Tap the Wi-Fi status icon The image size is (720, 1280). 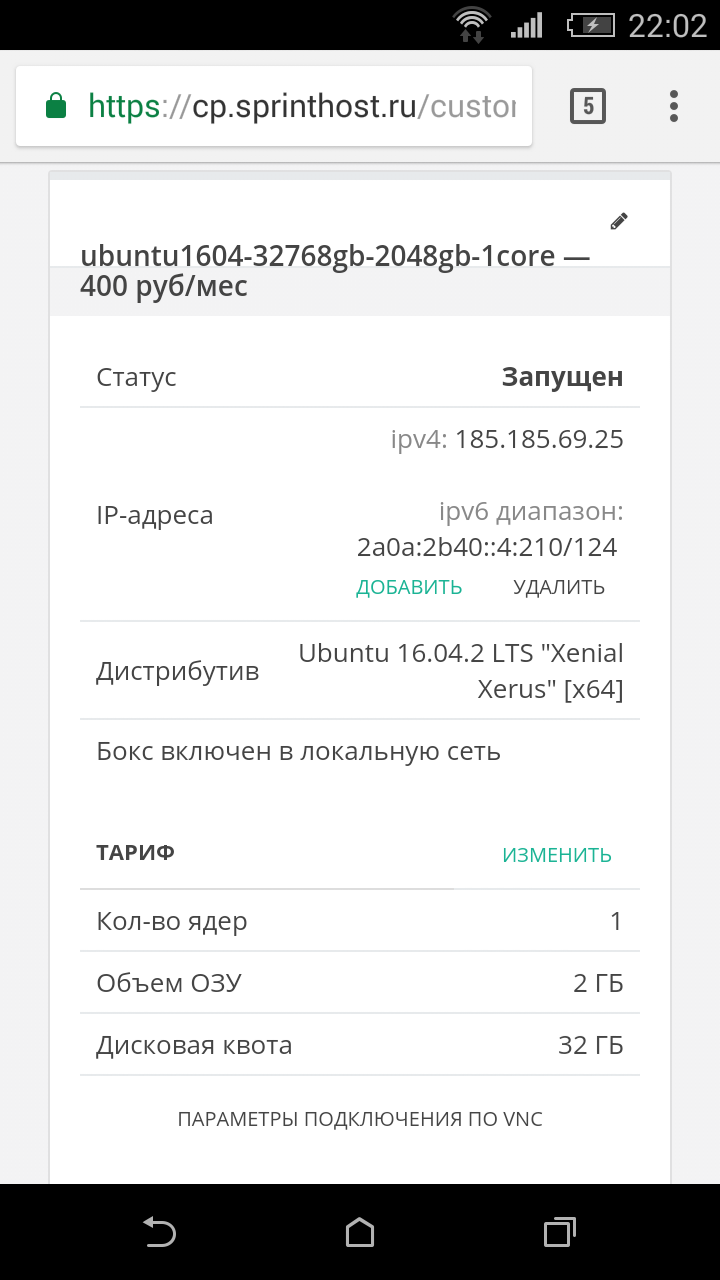470,24
